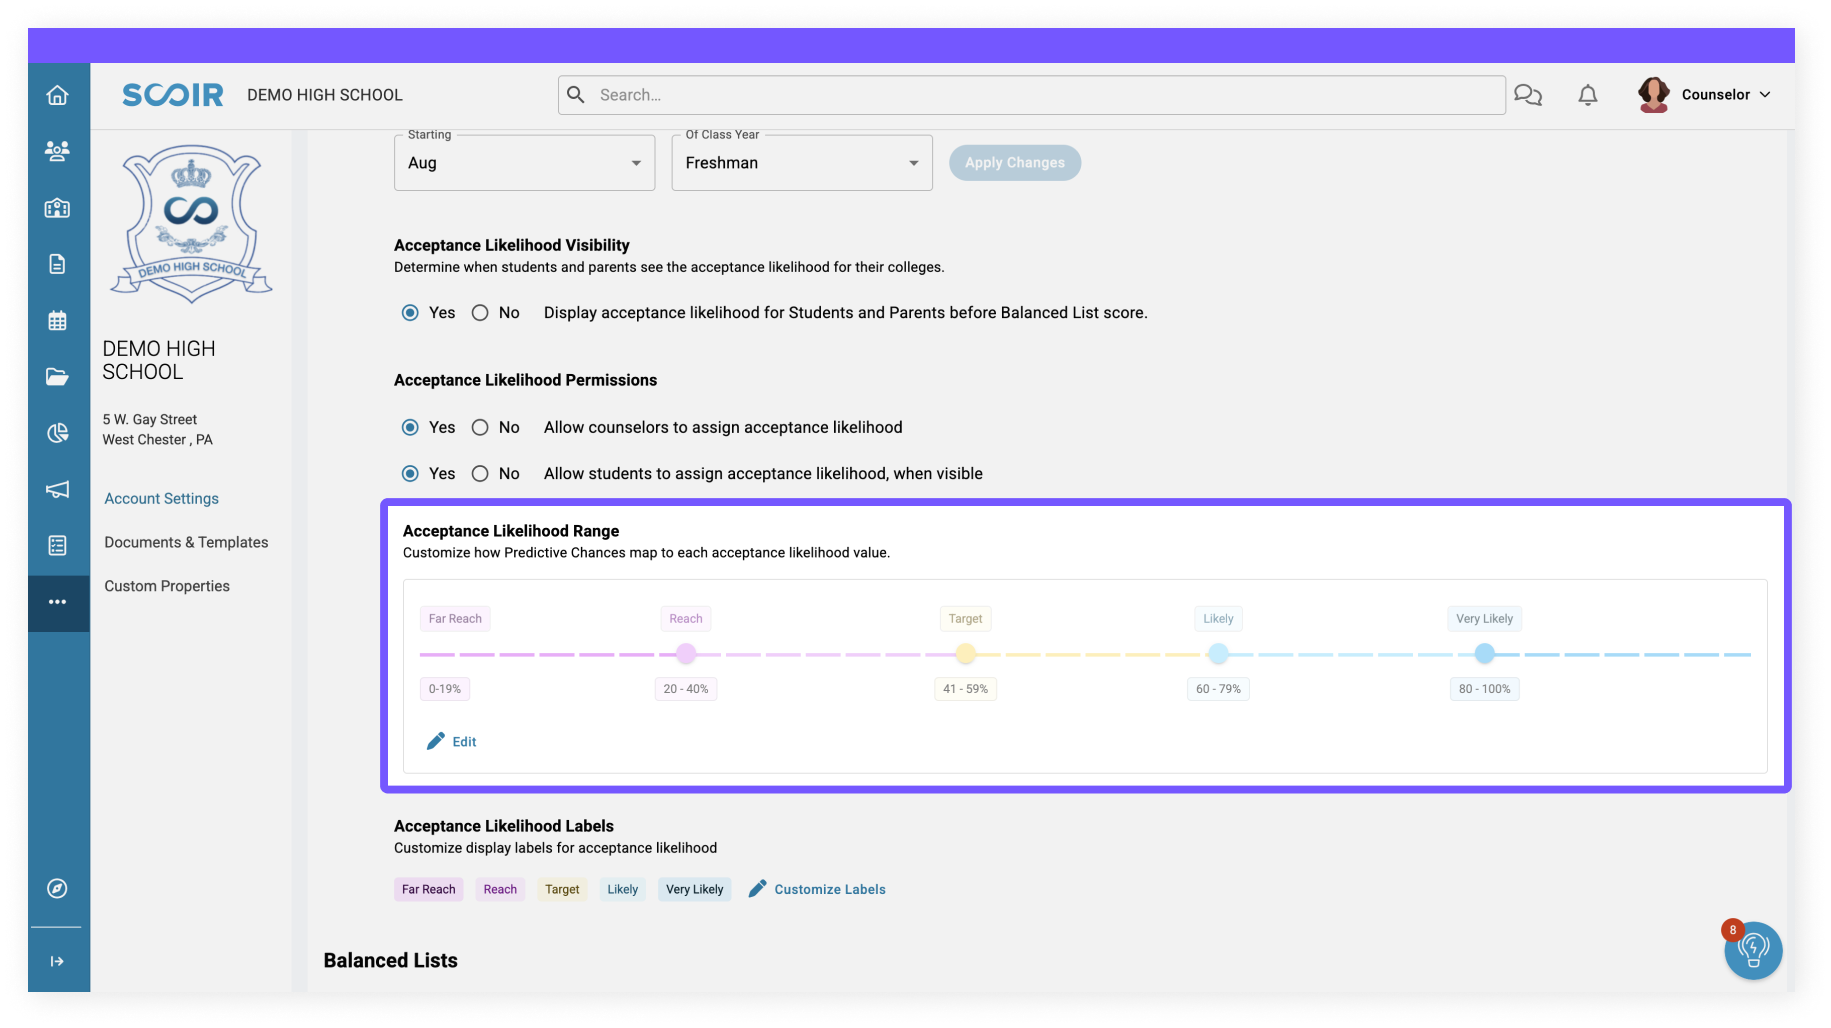The image size is (1831, 1028).
Task: Open Account Settings
Action: (x=162, y=498)
